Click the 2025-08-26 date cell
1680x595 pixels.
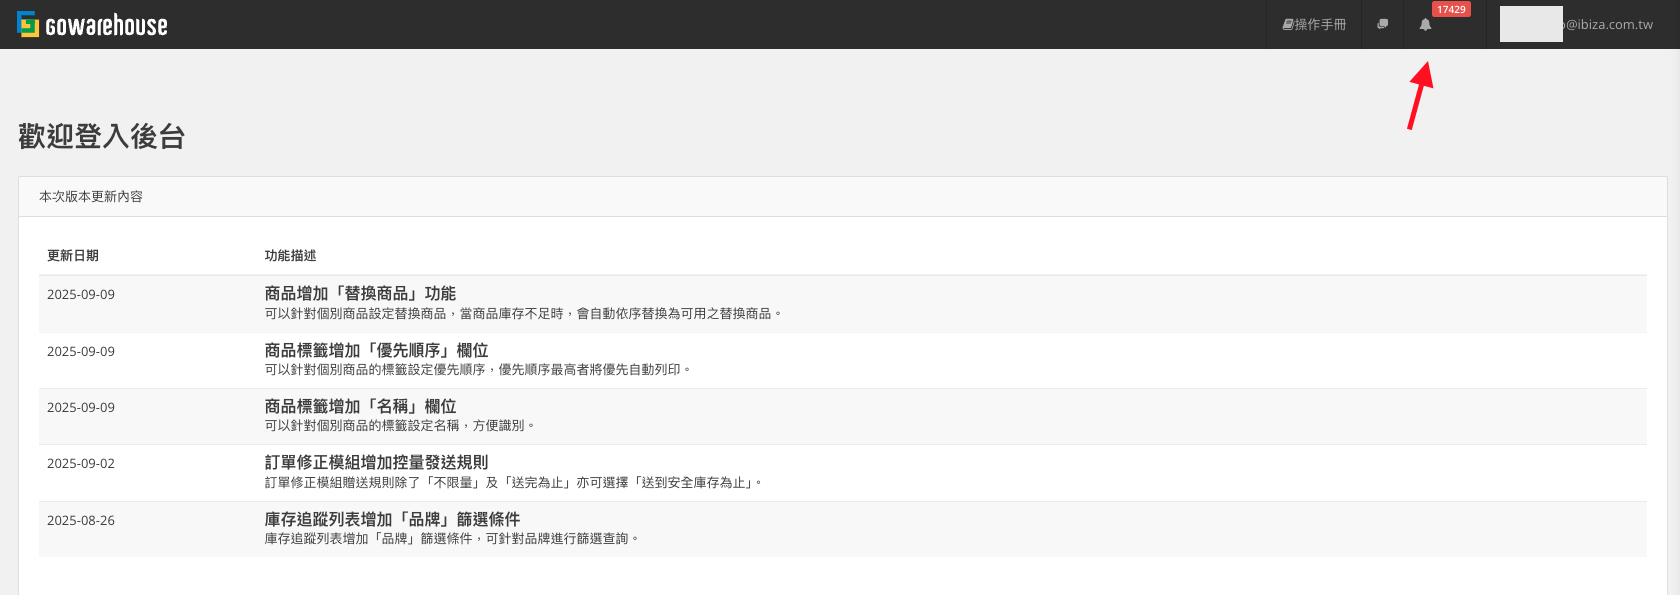[x=81, y=521]
